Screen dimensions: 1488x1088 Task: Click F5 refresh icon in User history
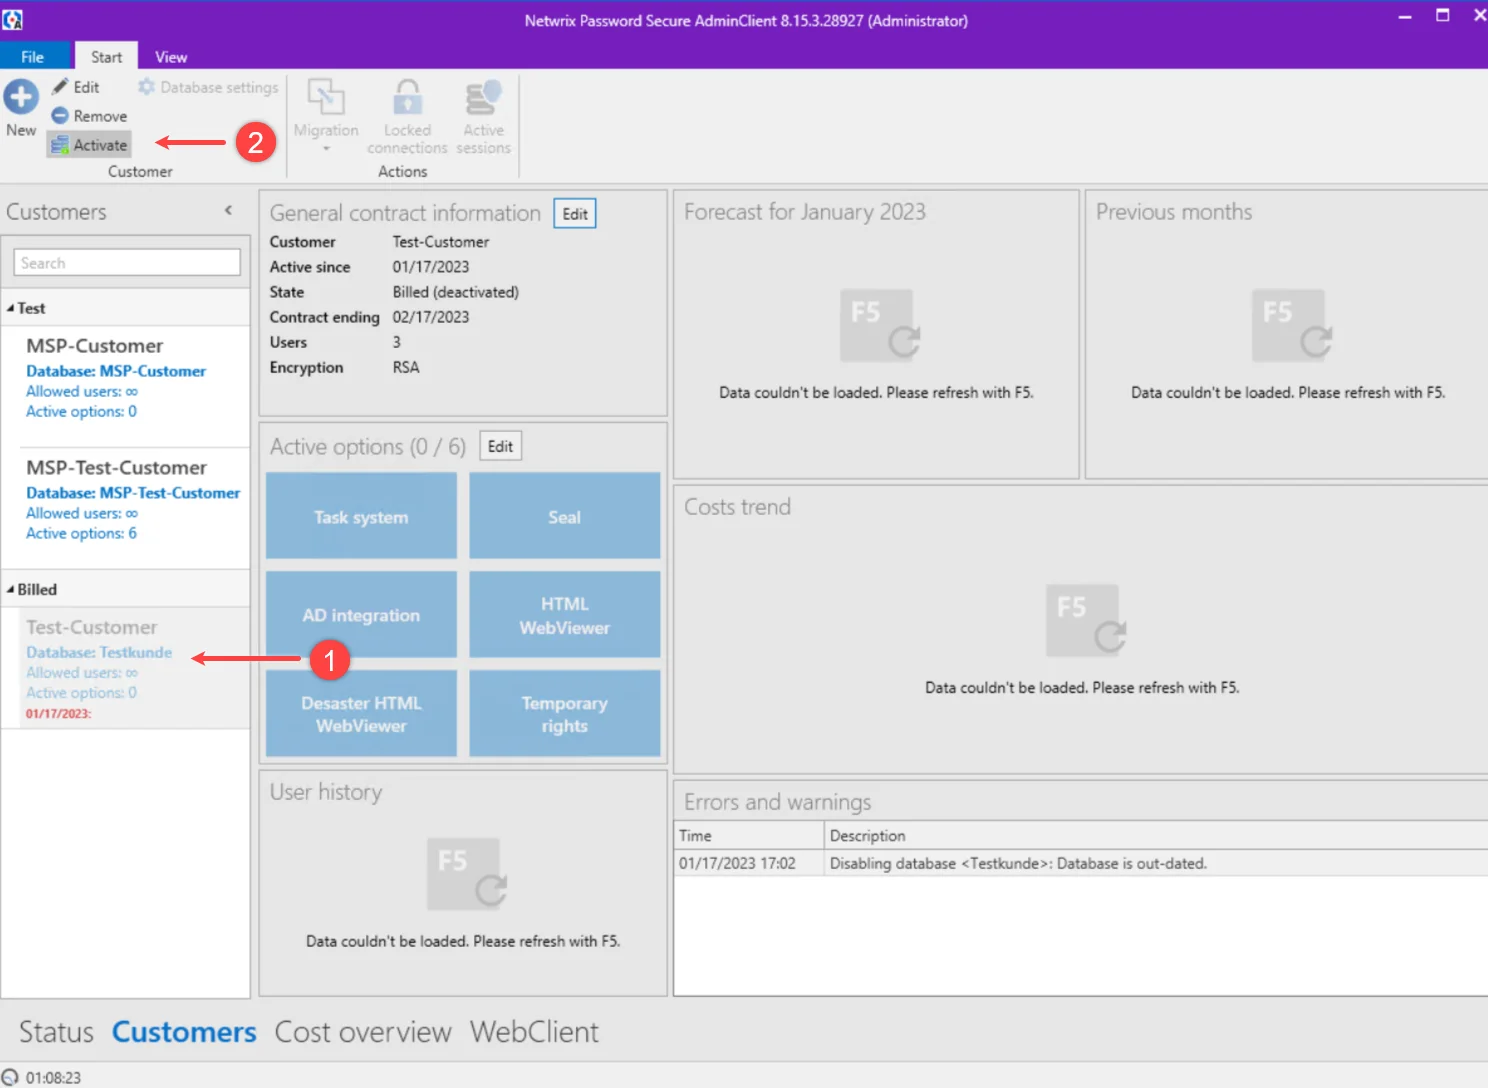(x=467, y=873)
